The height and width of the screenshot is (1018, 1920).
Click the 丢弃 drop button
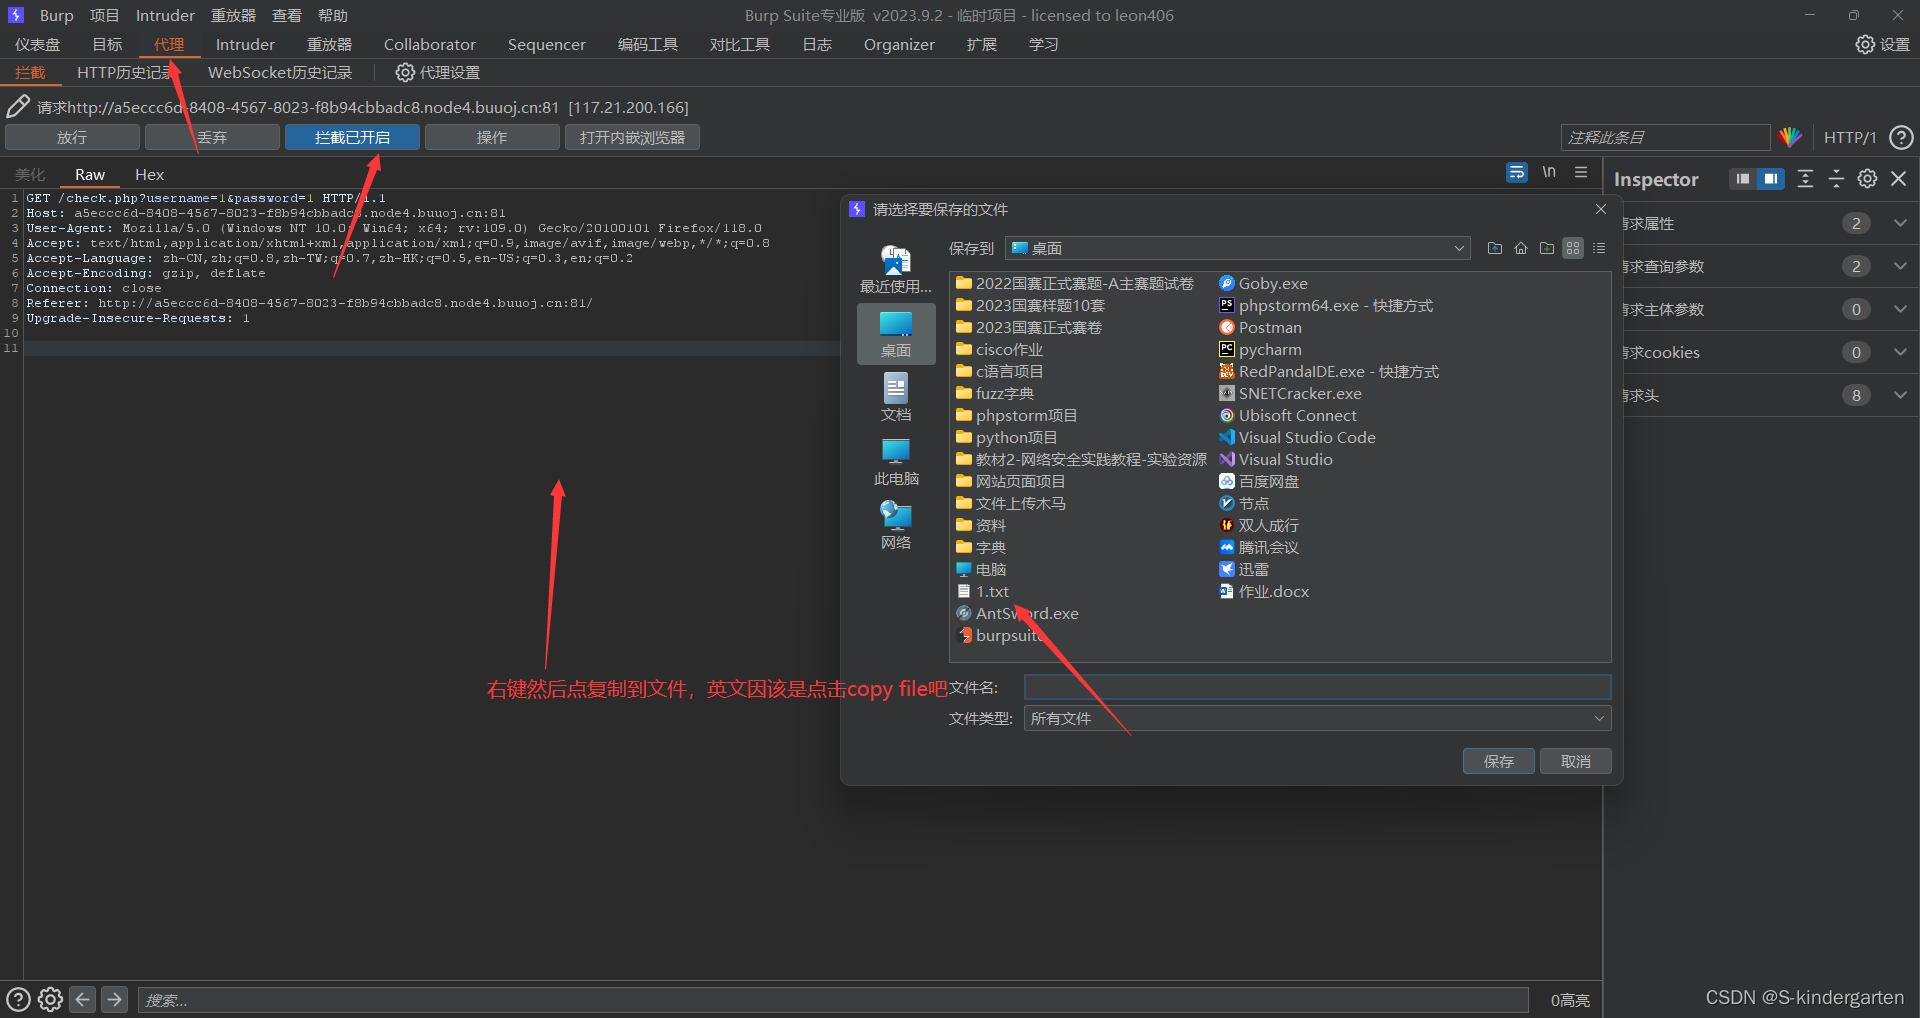click(x=212, y=137)
